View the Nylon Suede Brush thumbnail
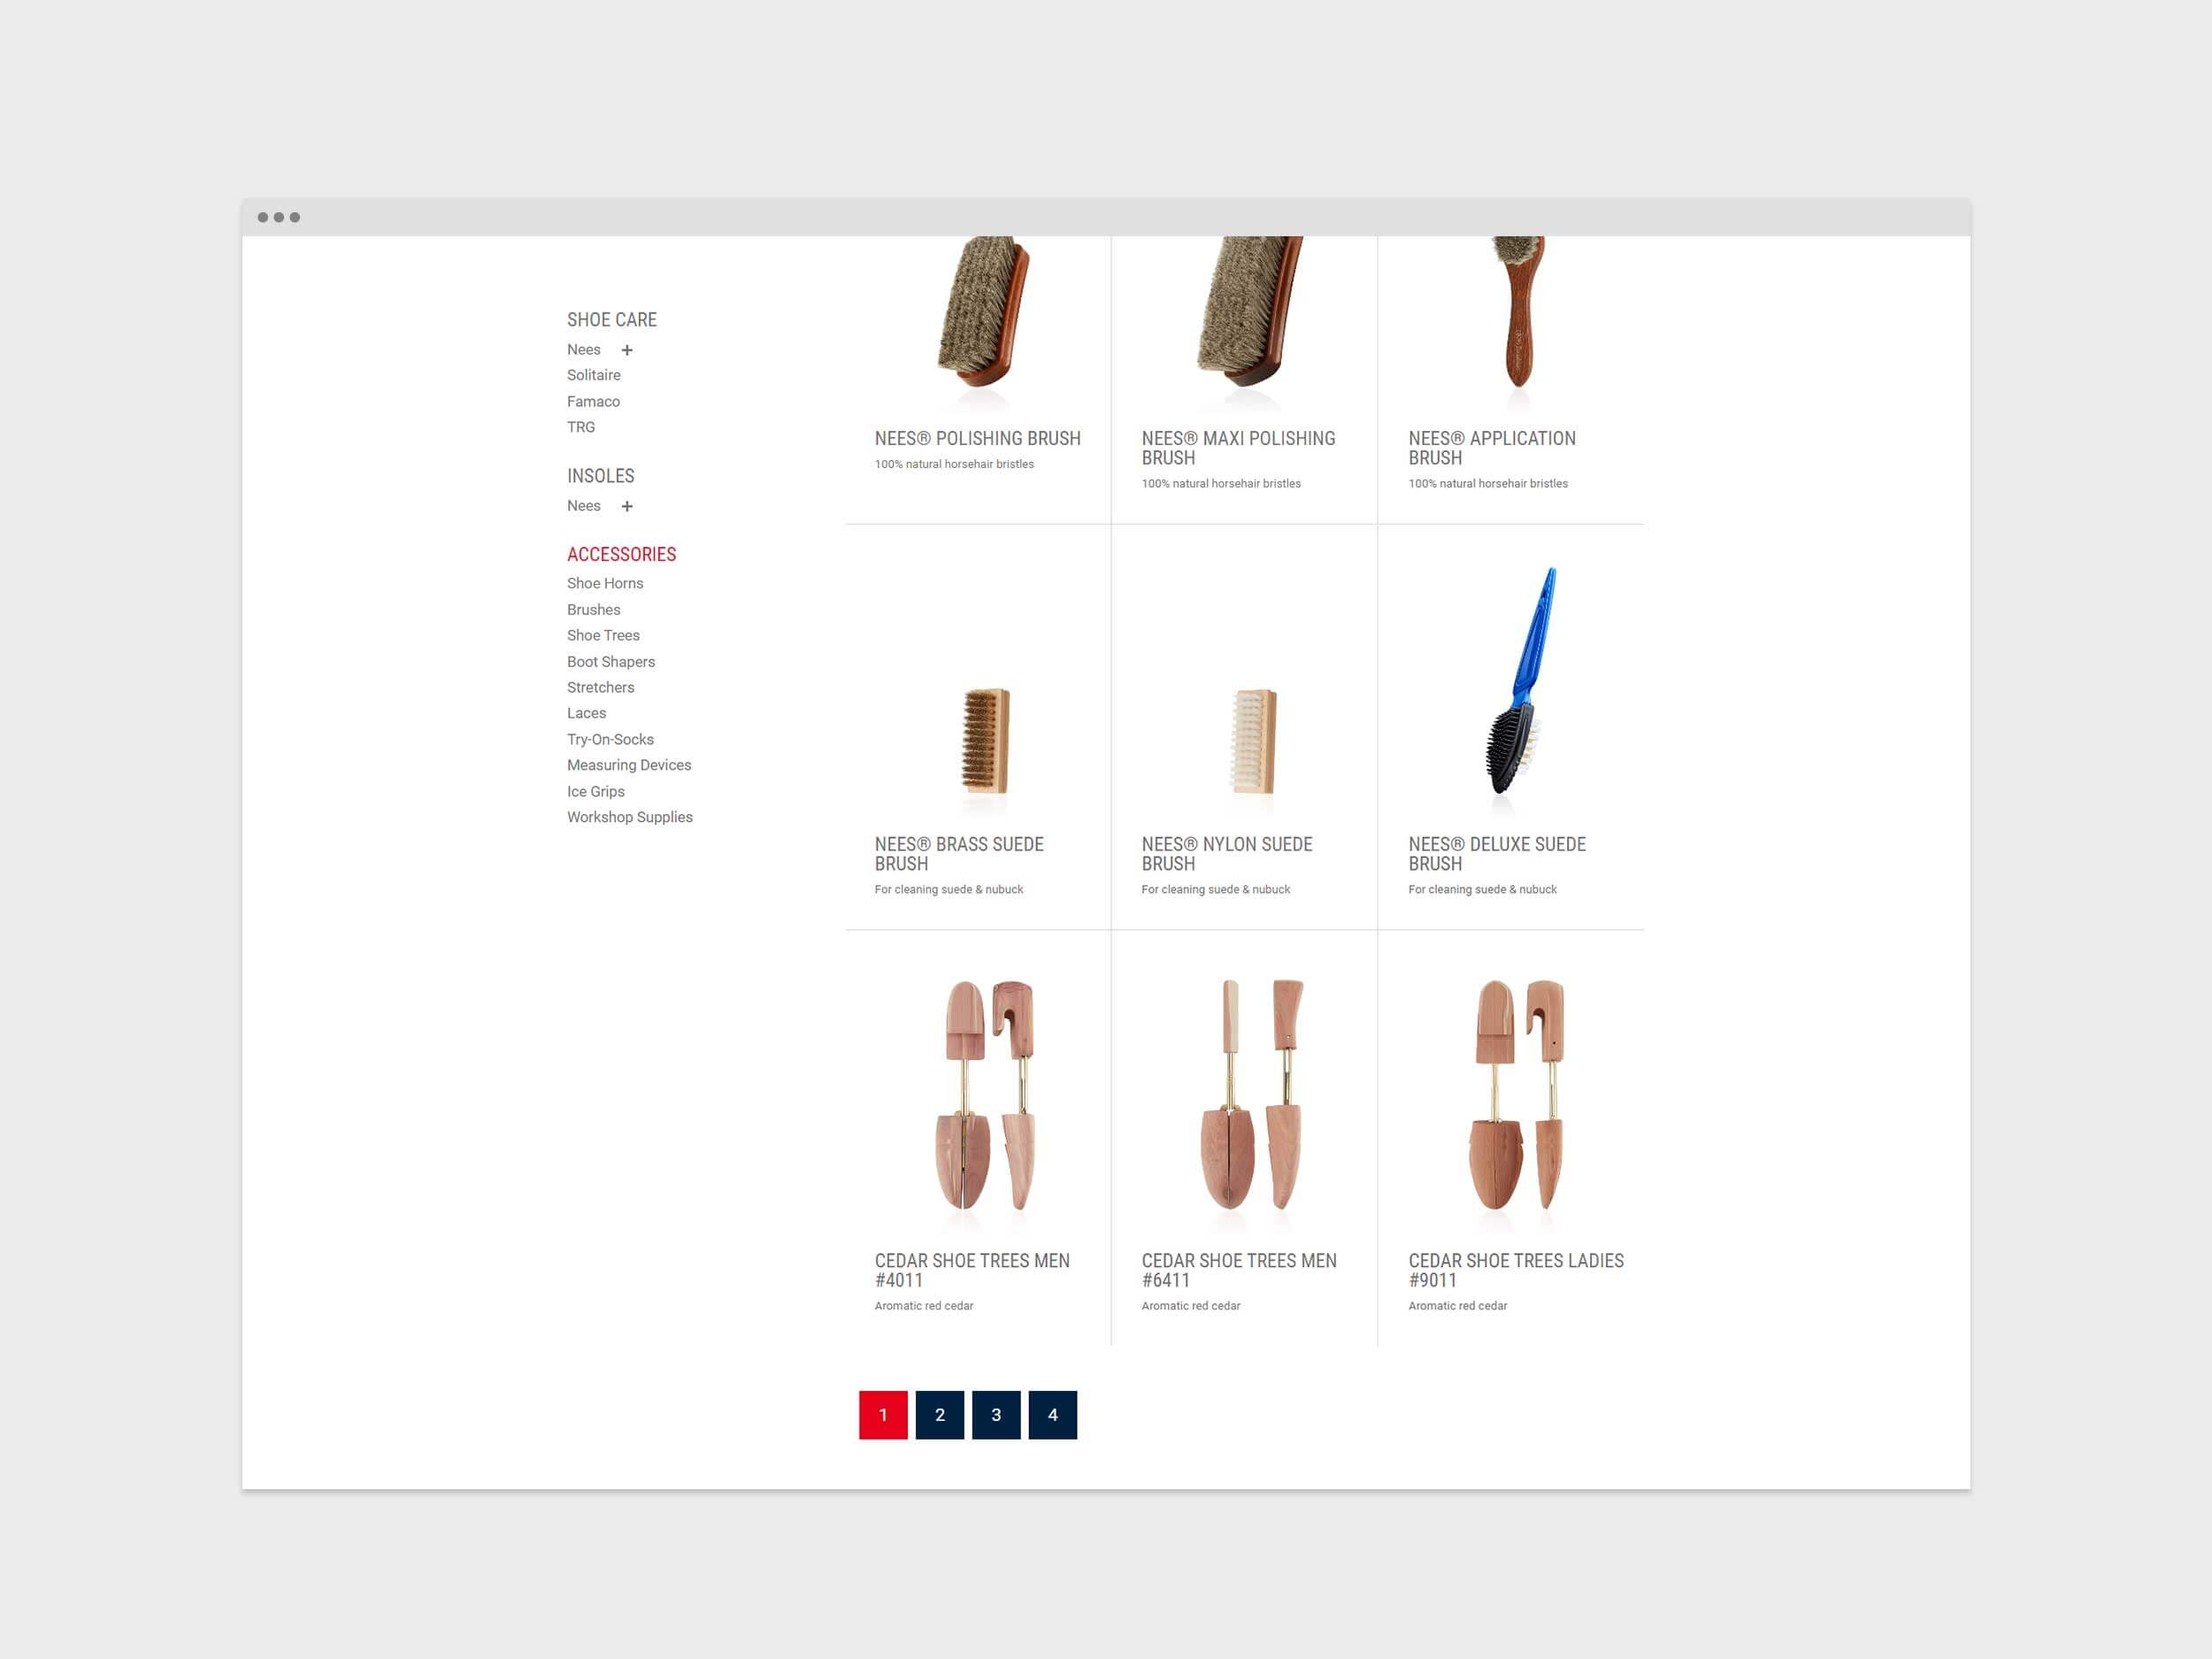The height and width of the screenshot is (1659, 2212). [1252, 740]
